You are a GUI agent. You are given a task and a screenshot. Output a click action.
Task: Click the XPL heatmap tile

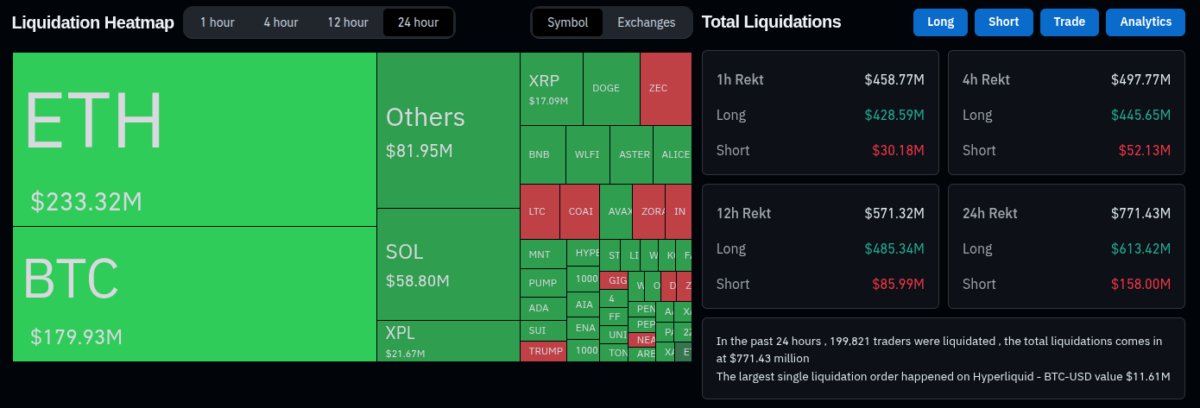click(447, 340)
